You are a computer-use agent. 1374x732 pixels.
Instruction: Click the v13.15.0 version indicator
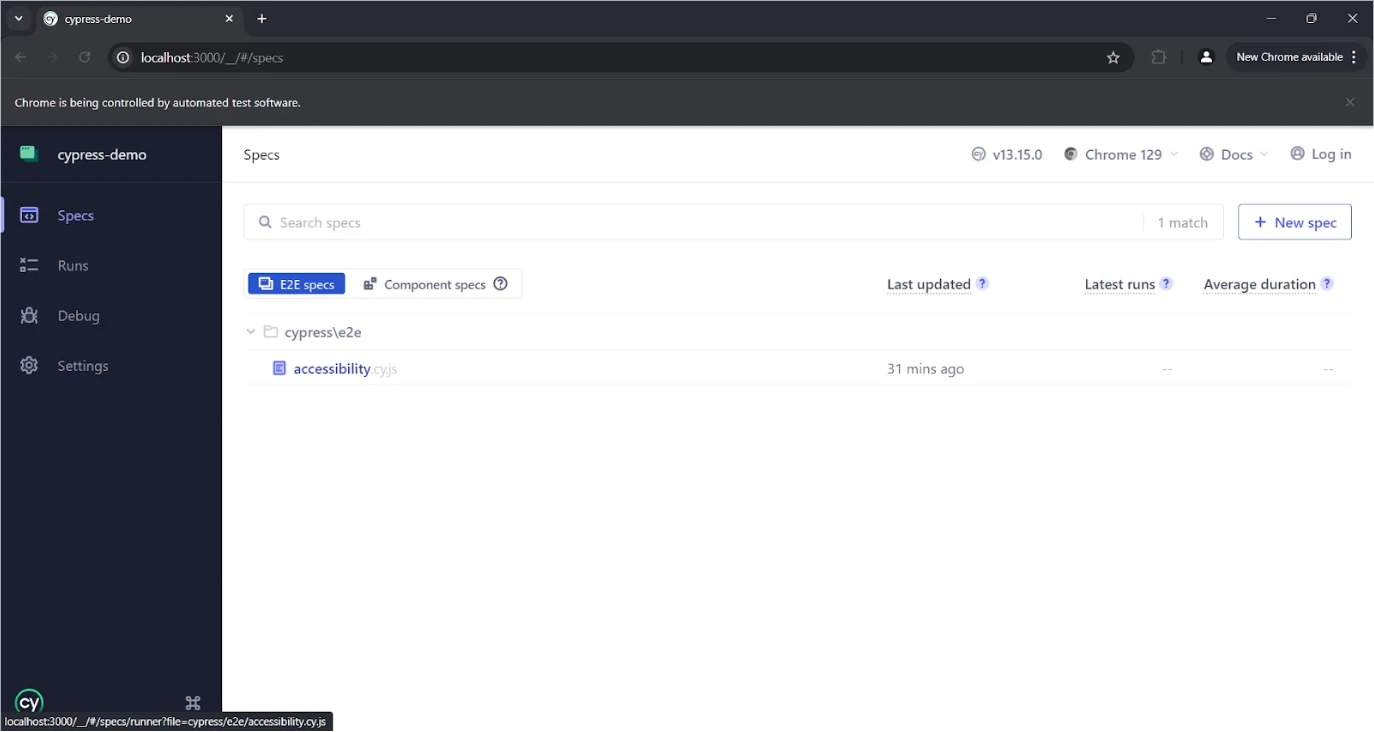pyautogui.click(x=1007, y=154)
